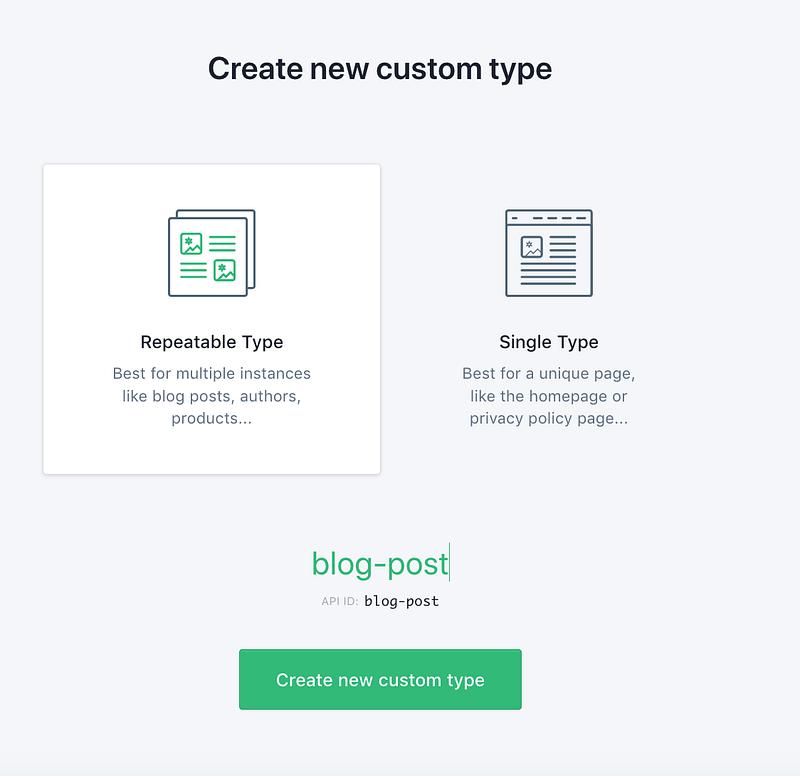Choose the "Repeatable Type" title label

[x=212, y=342]
